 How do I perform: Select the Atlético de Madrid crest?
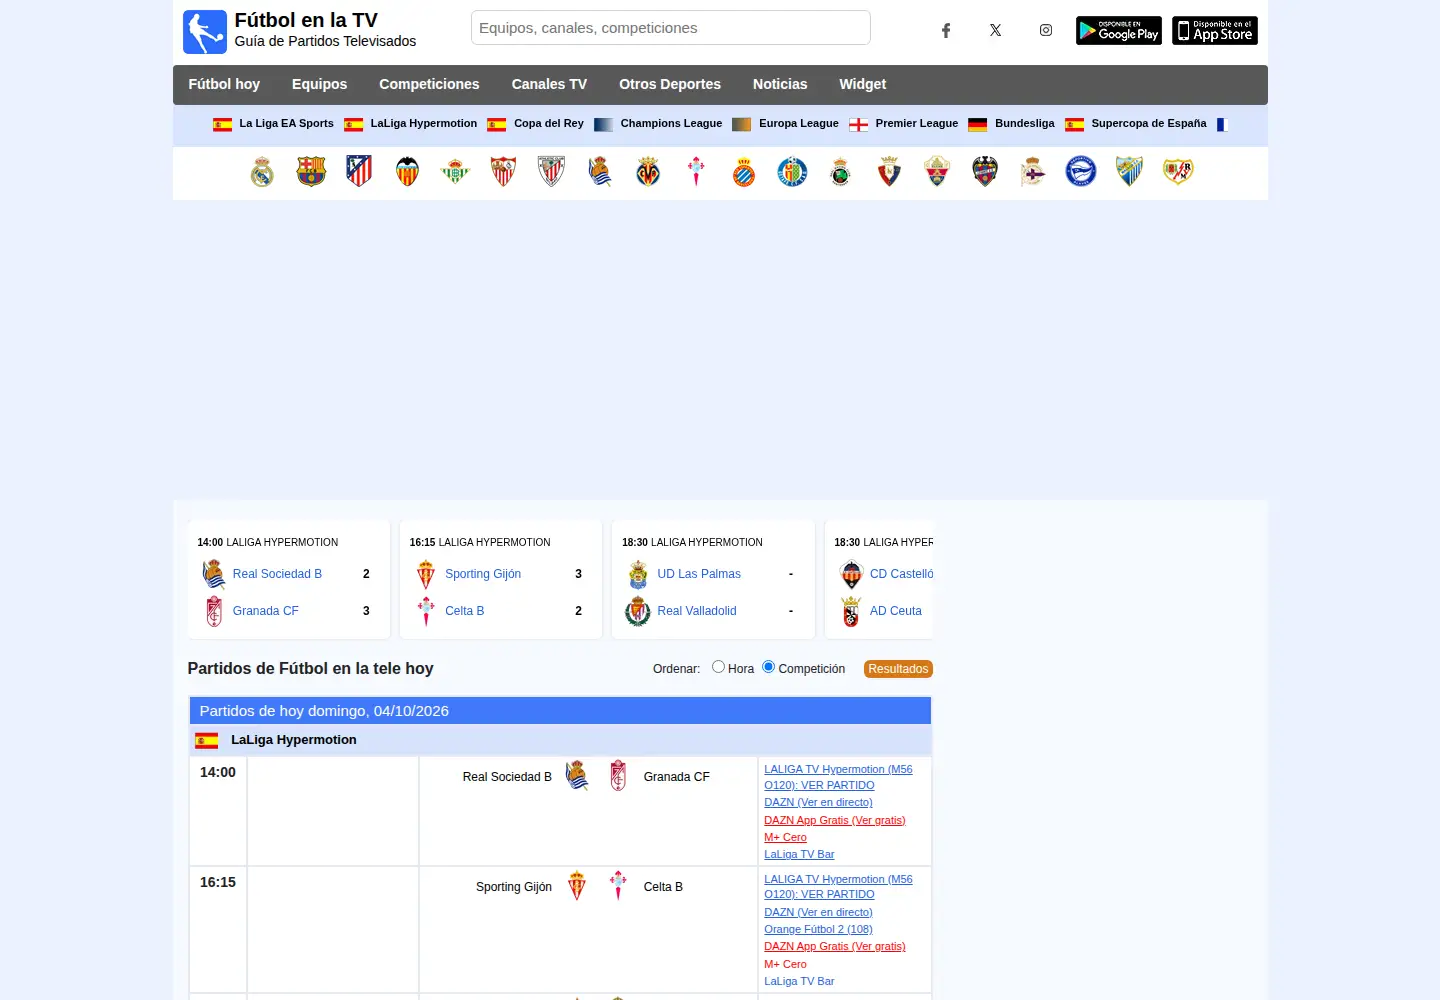click(359, 172)
